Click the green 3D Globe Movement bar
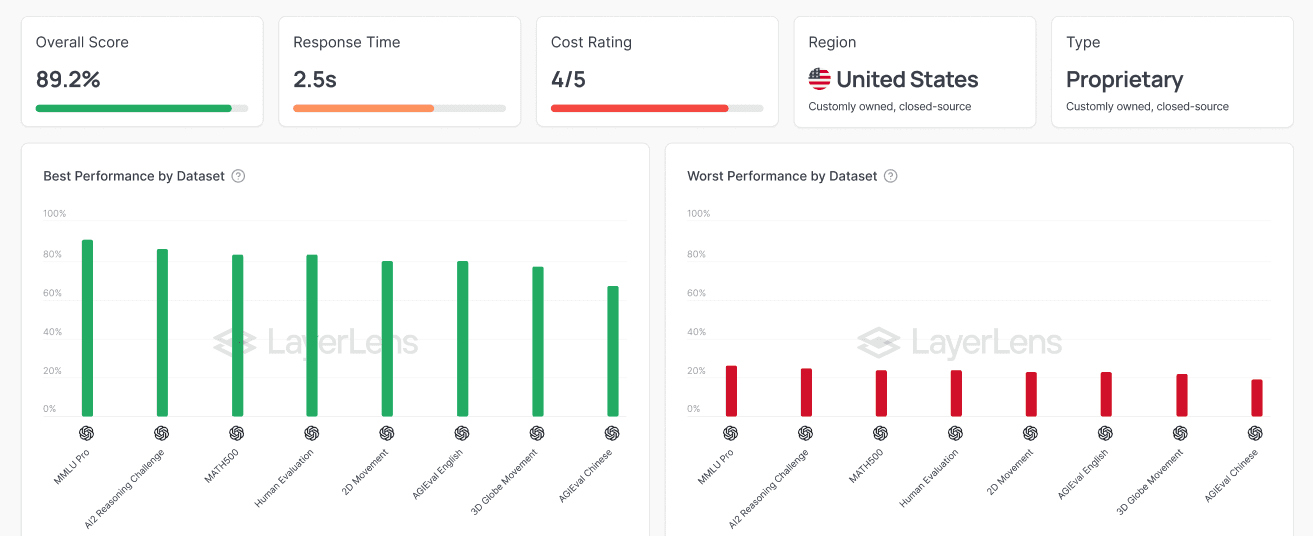 click(538, 342)
